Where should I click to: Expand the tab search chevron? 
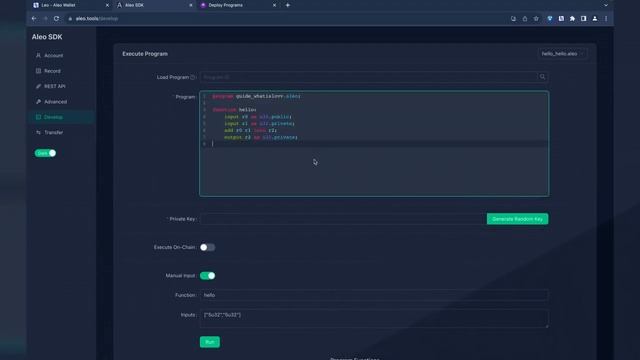tap(606, 5)
